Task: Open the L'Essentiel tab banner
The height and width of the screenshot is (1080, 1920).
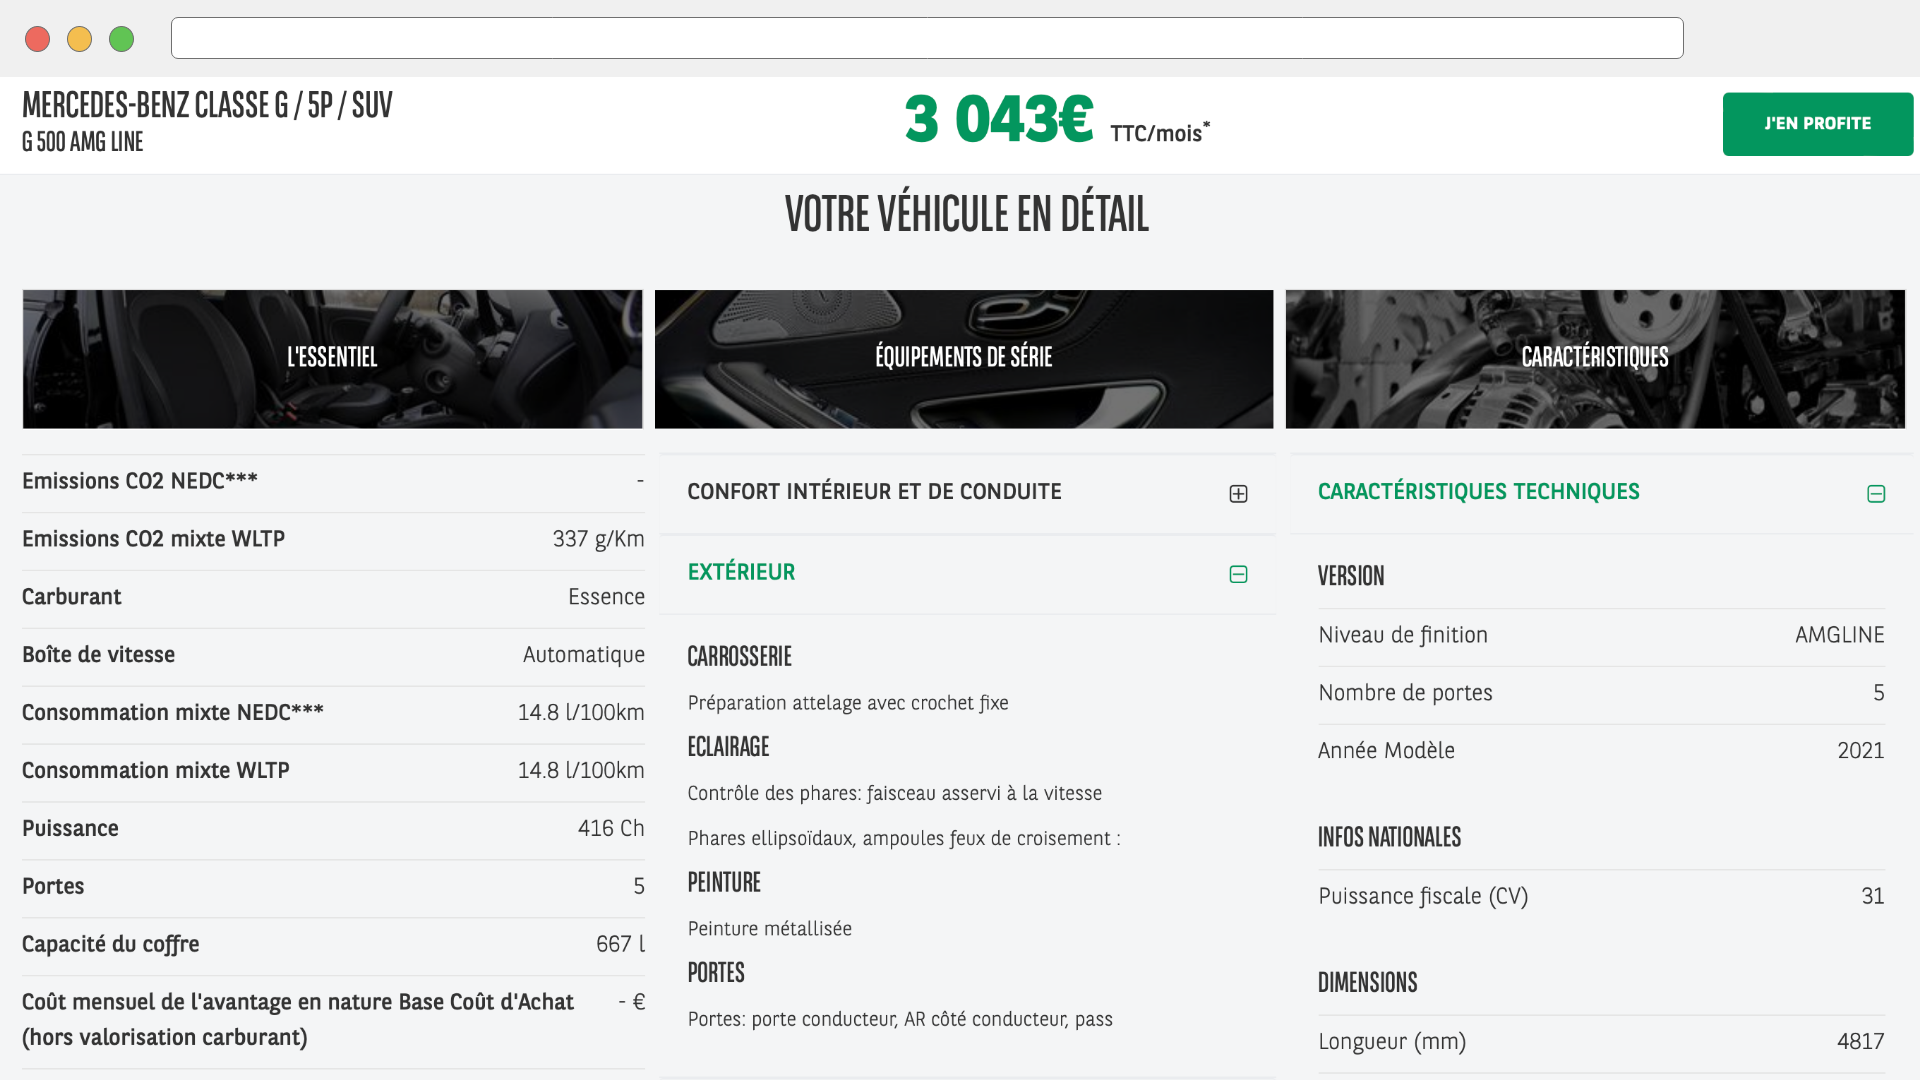Action: [332, 359]
